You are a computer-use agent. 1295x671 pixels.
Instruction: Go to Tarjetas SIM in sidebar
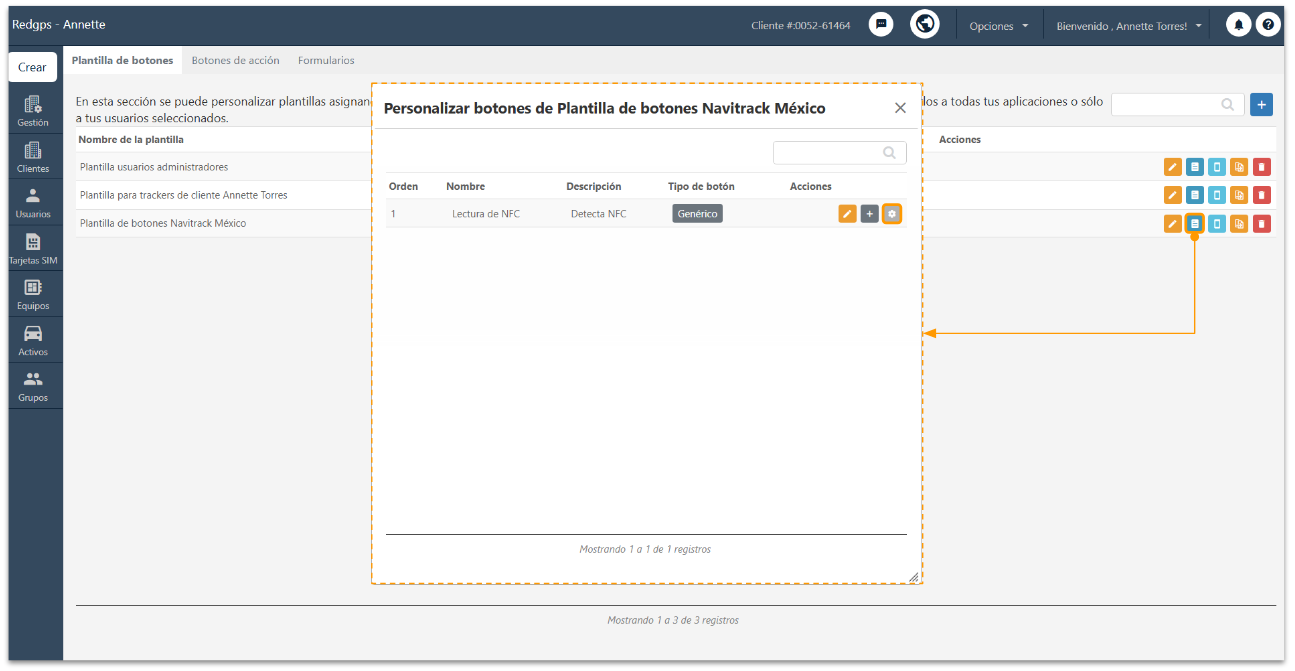coord(33,249)
